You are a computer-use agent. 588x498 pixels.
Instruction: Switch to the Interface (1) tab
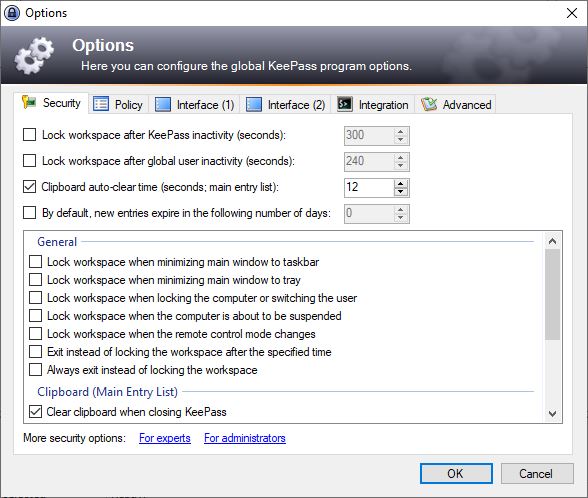(195, 104)
